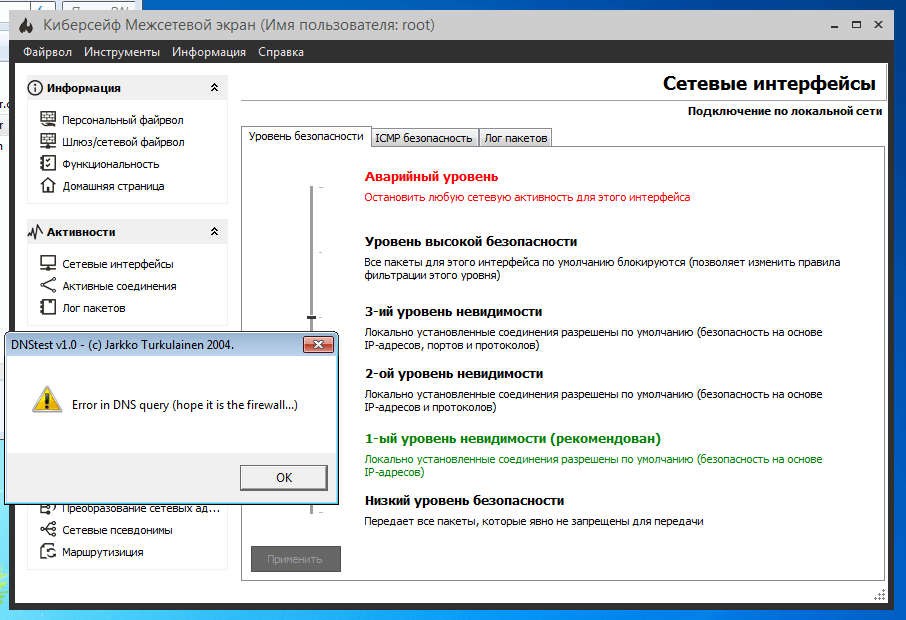
Task: Open the Справка menu
Action: pyautogui.click(x=281, y=52)
